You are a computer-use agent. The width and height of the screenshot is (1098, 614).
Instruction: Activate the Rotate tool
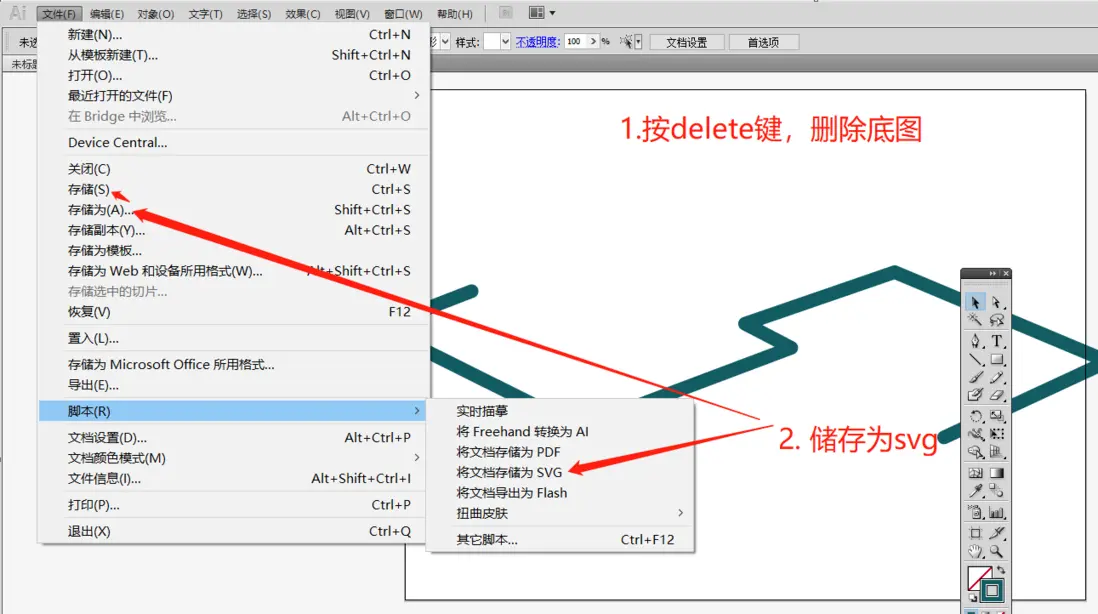(x=975, y=416)
